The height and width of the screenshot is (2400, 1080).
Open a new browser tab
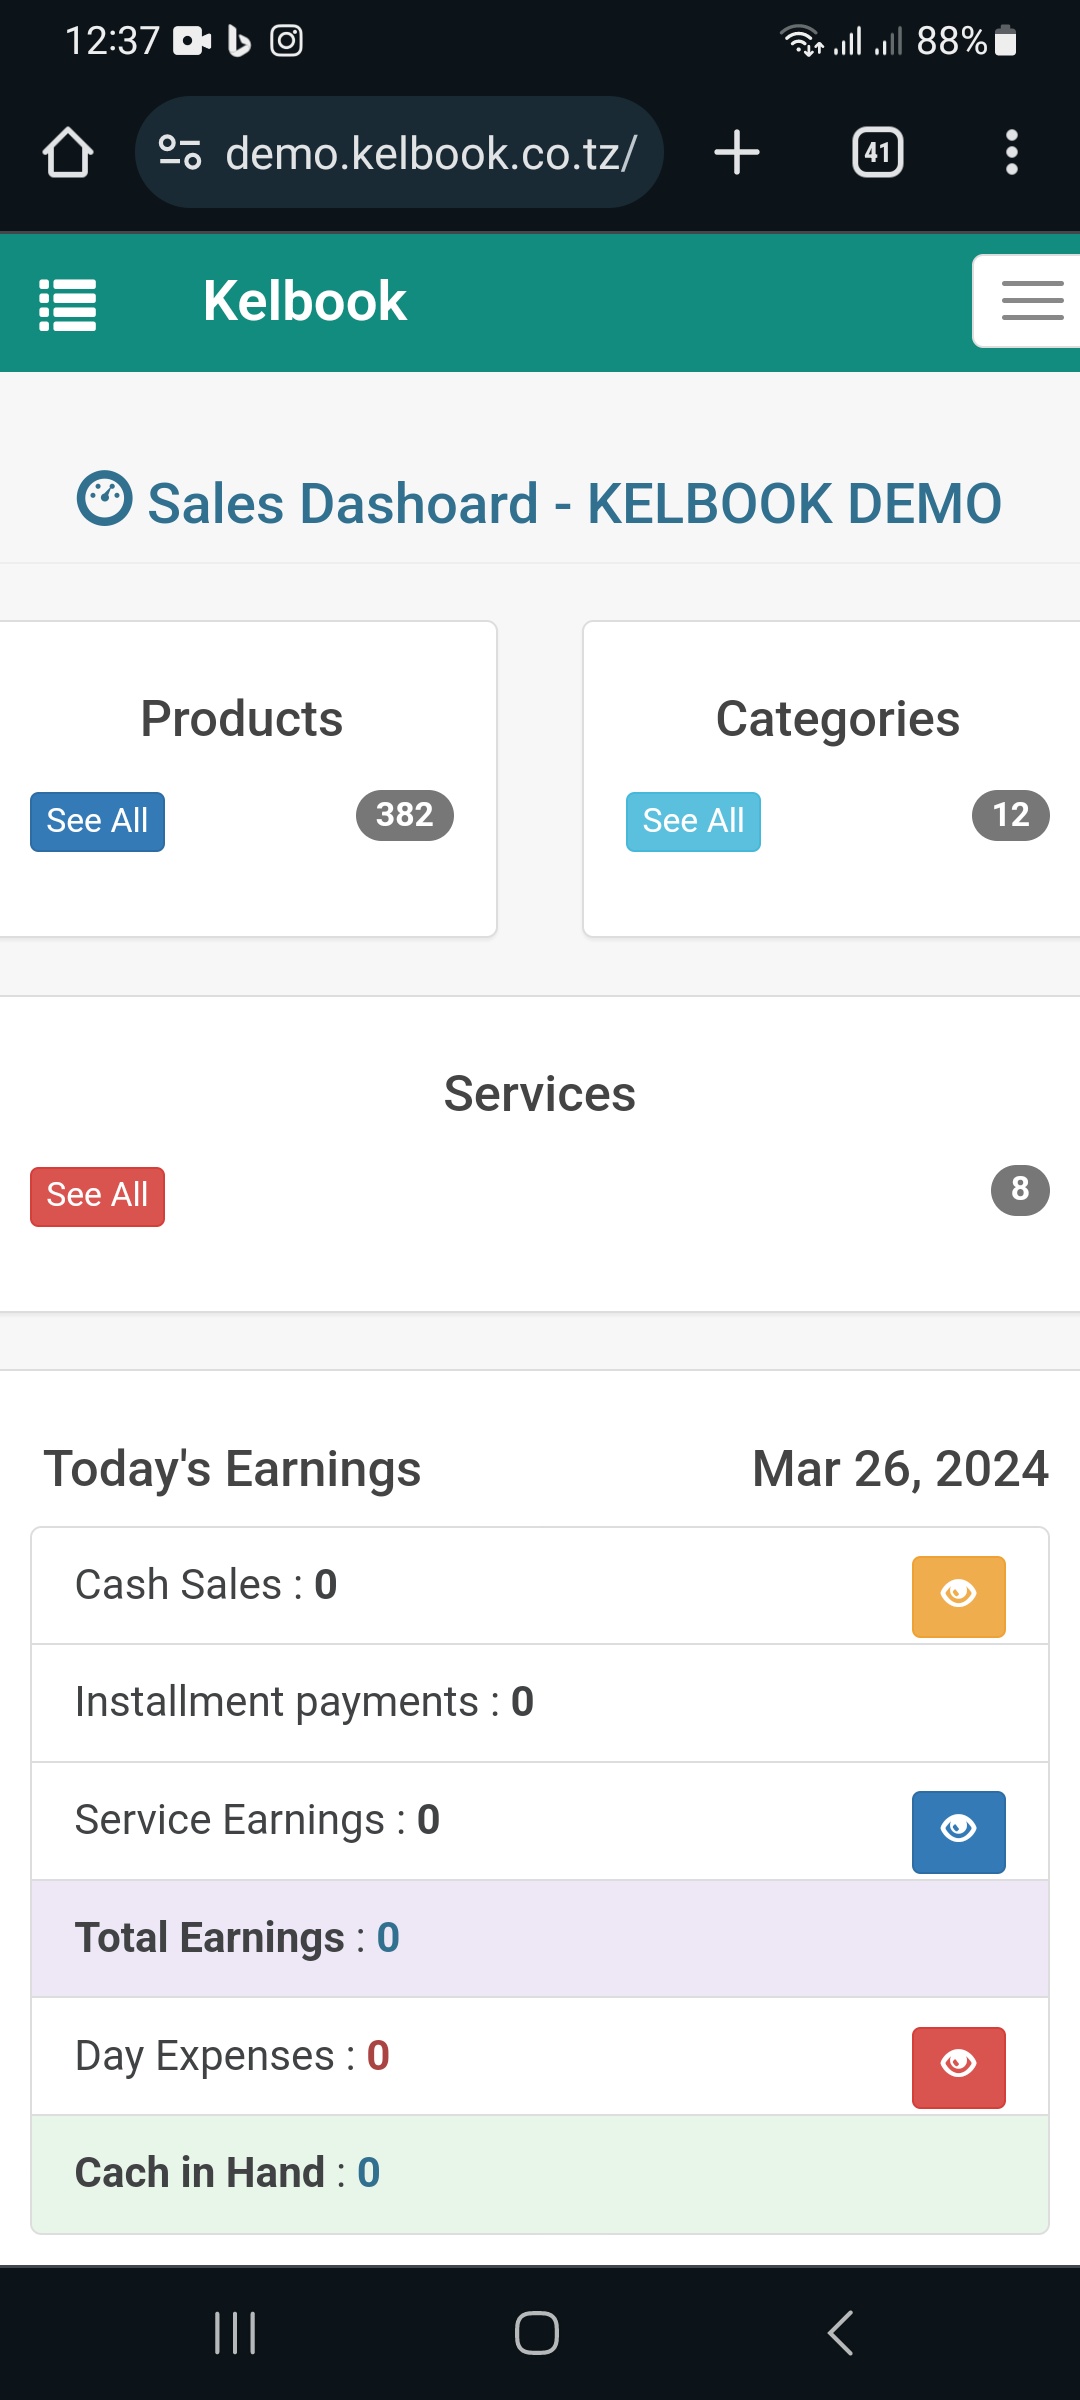pyautogui.click(x=737, y=153)
